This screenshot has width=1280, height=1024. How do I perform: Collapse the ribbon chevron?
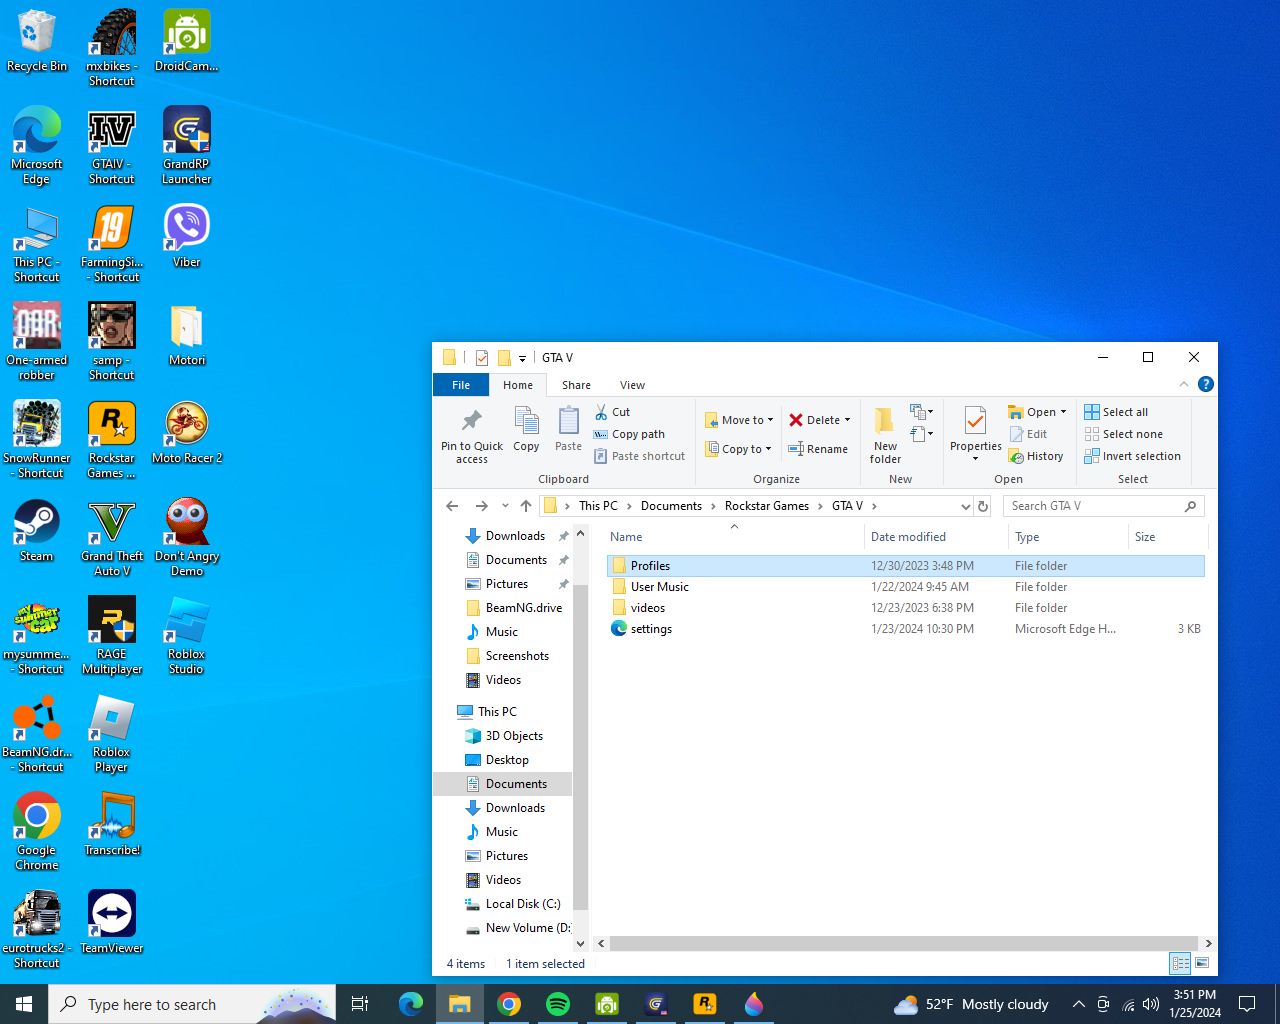click(x=1184, y=384)
